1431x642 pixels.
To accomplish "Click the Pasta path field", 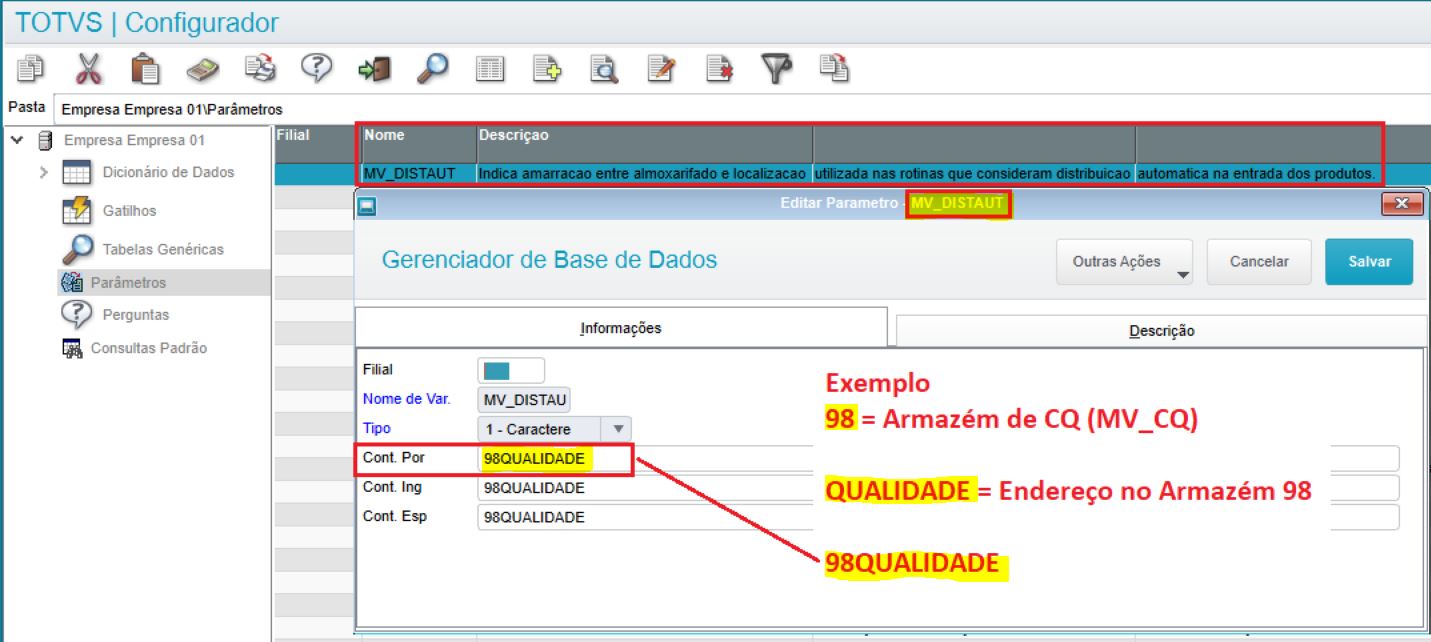I will pyautogui.click(x=740, y=109).
